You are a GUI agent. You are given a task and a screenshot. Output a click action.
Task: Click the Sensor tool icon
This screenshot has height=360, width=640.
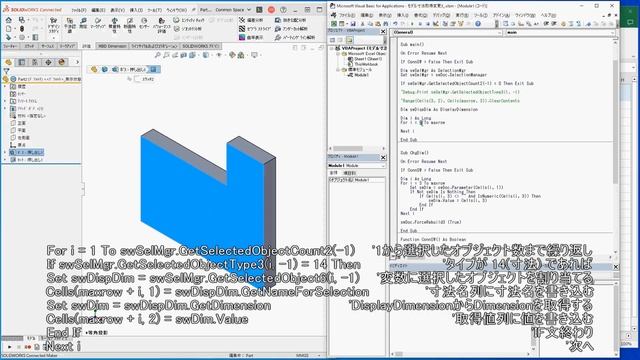point(144,23)
